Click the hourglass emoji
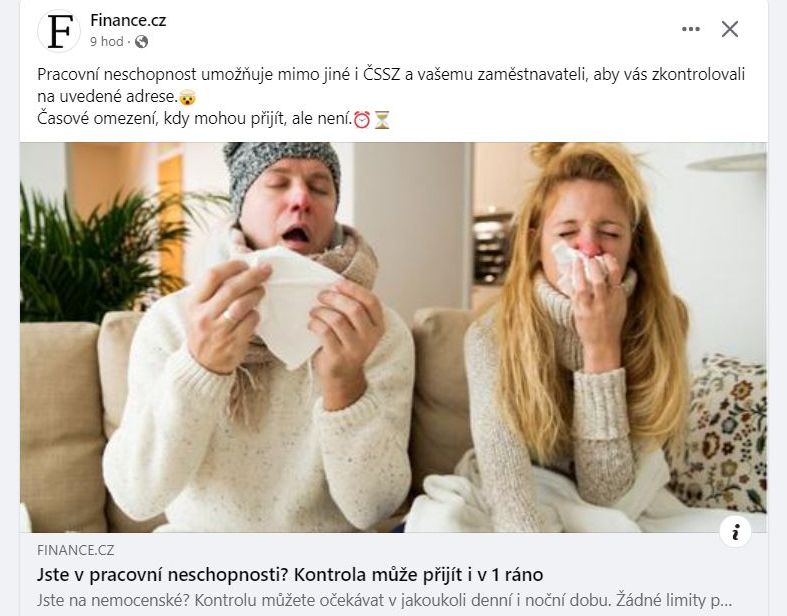The image size is (787, 616). point(382,119)
